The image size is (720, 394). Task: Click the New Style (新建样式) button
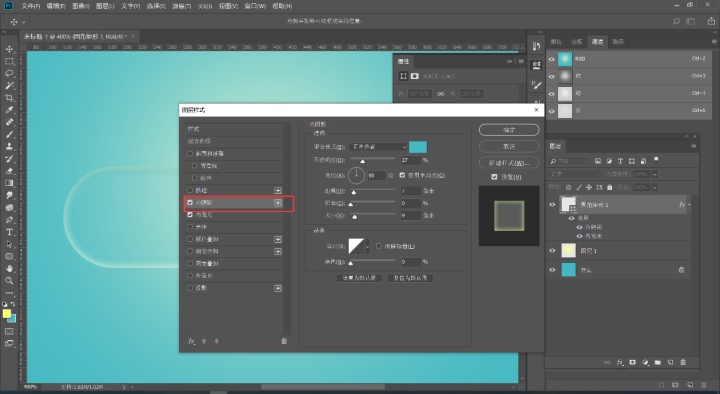pyautogui.click(x=509, y=163)
